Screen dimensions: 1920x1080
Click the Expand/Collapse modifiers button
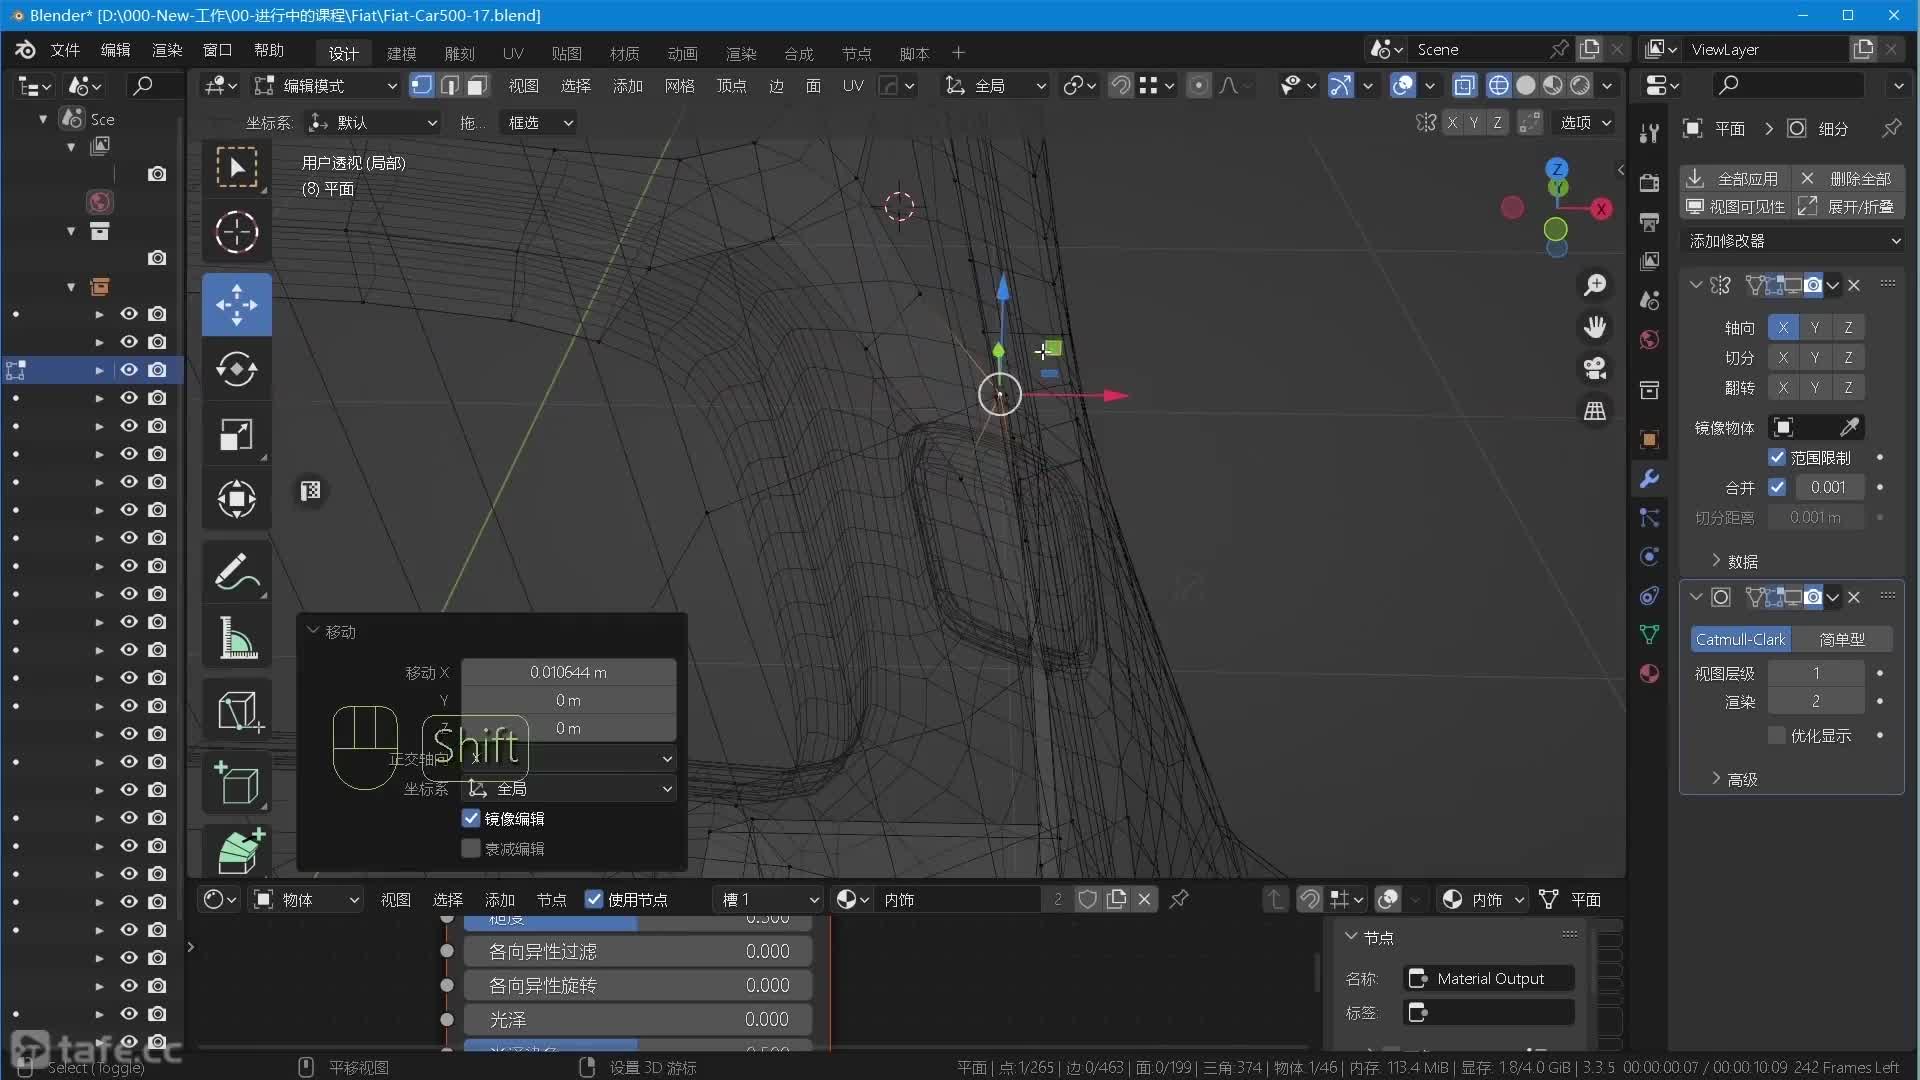click(1847, 206)
